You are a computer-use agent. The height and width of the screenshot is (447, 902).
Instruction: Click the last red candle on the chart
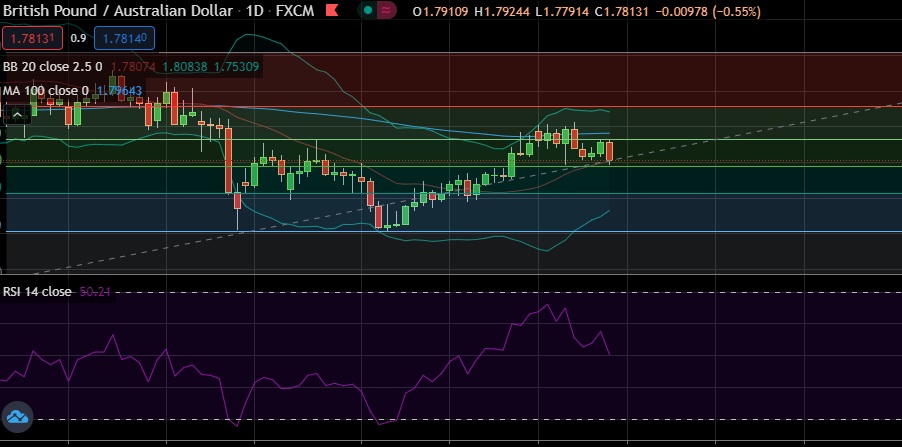(x=609, y=151)
